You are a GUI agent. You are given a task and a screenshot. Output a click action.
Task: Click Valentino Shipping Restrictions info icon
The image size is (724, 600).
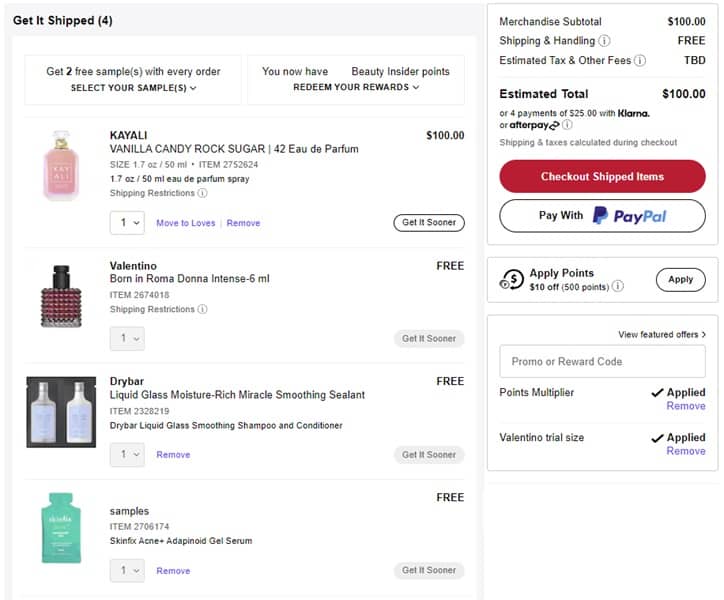pyautogui.click(x=202, y=310)
